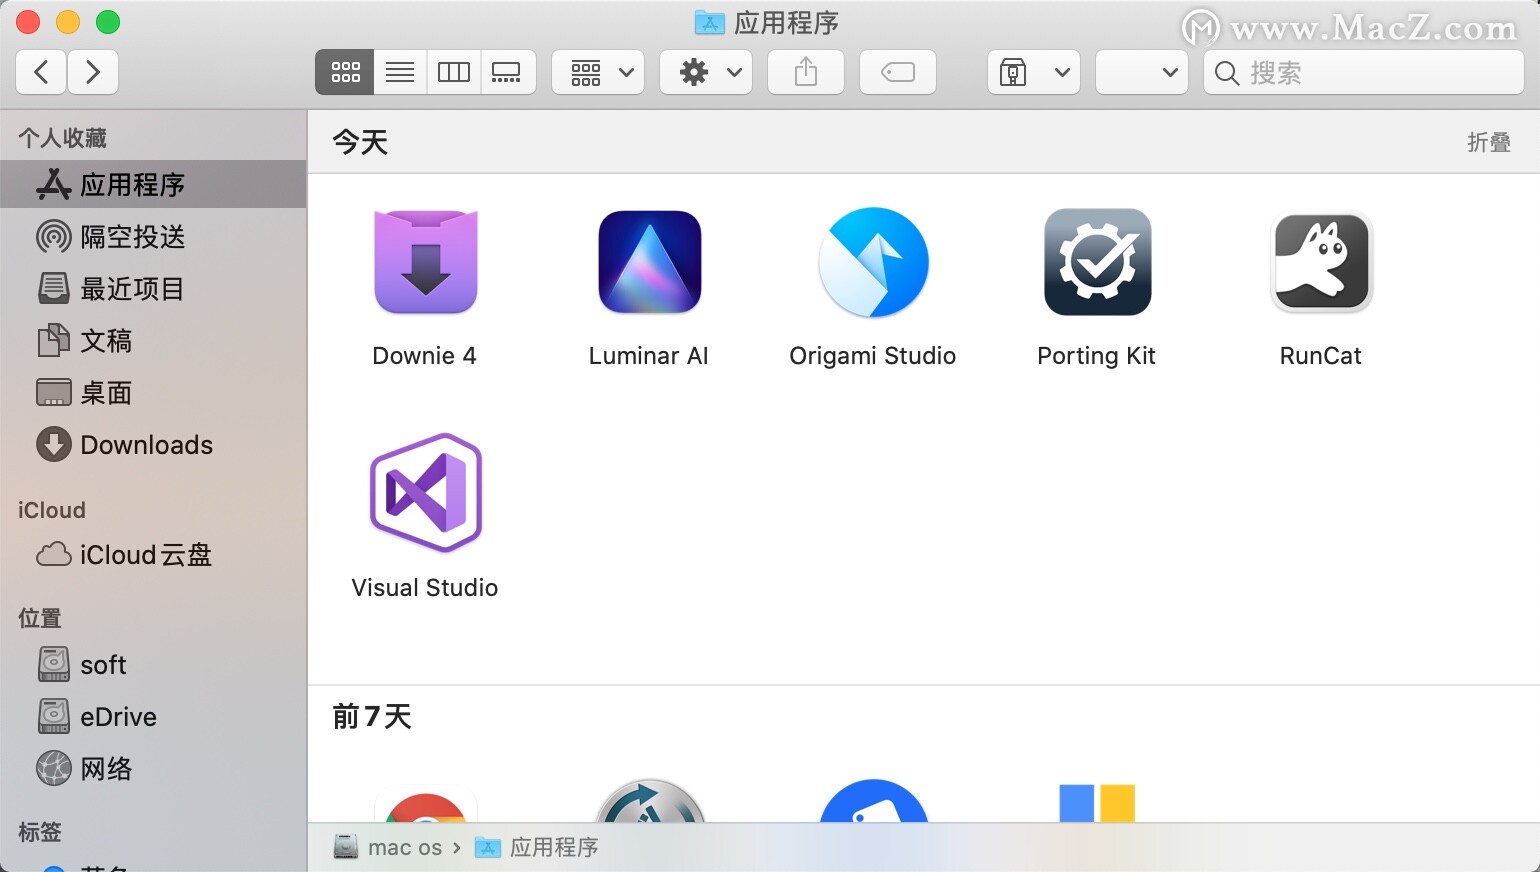Open the gear action menu
1540x872 pixels.
(x=706, y=72)
